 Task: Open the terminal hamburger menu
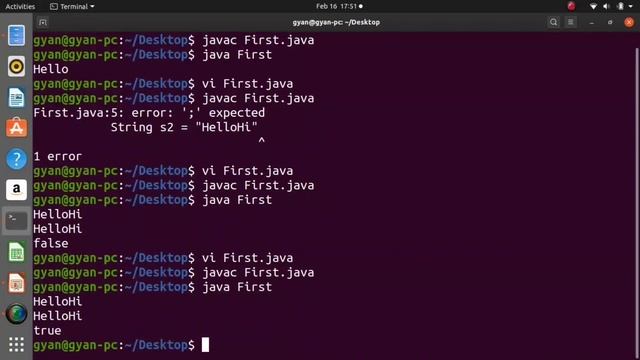point(571,22)
